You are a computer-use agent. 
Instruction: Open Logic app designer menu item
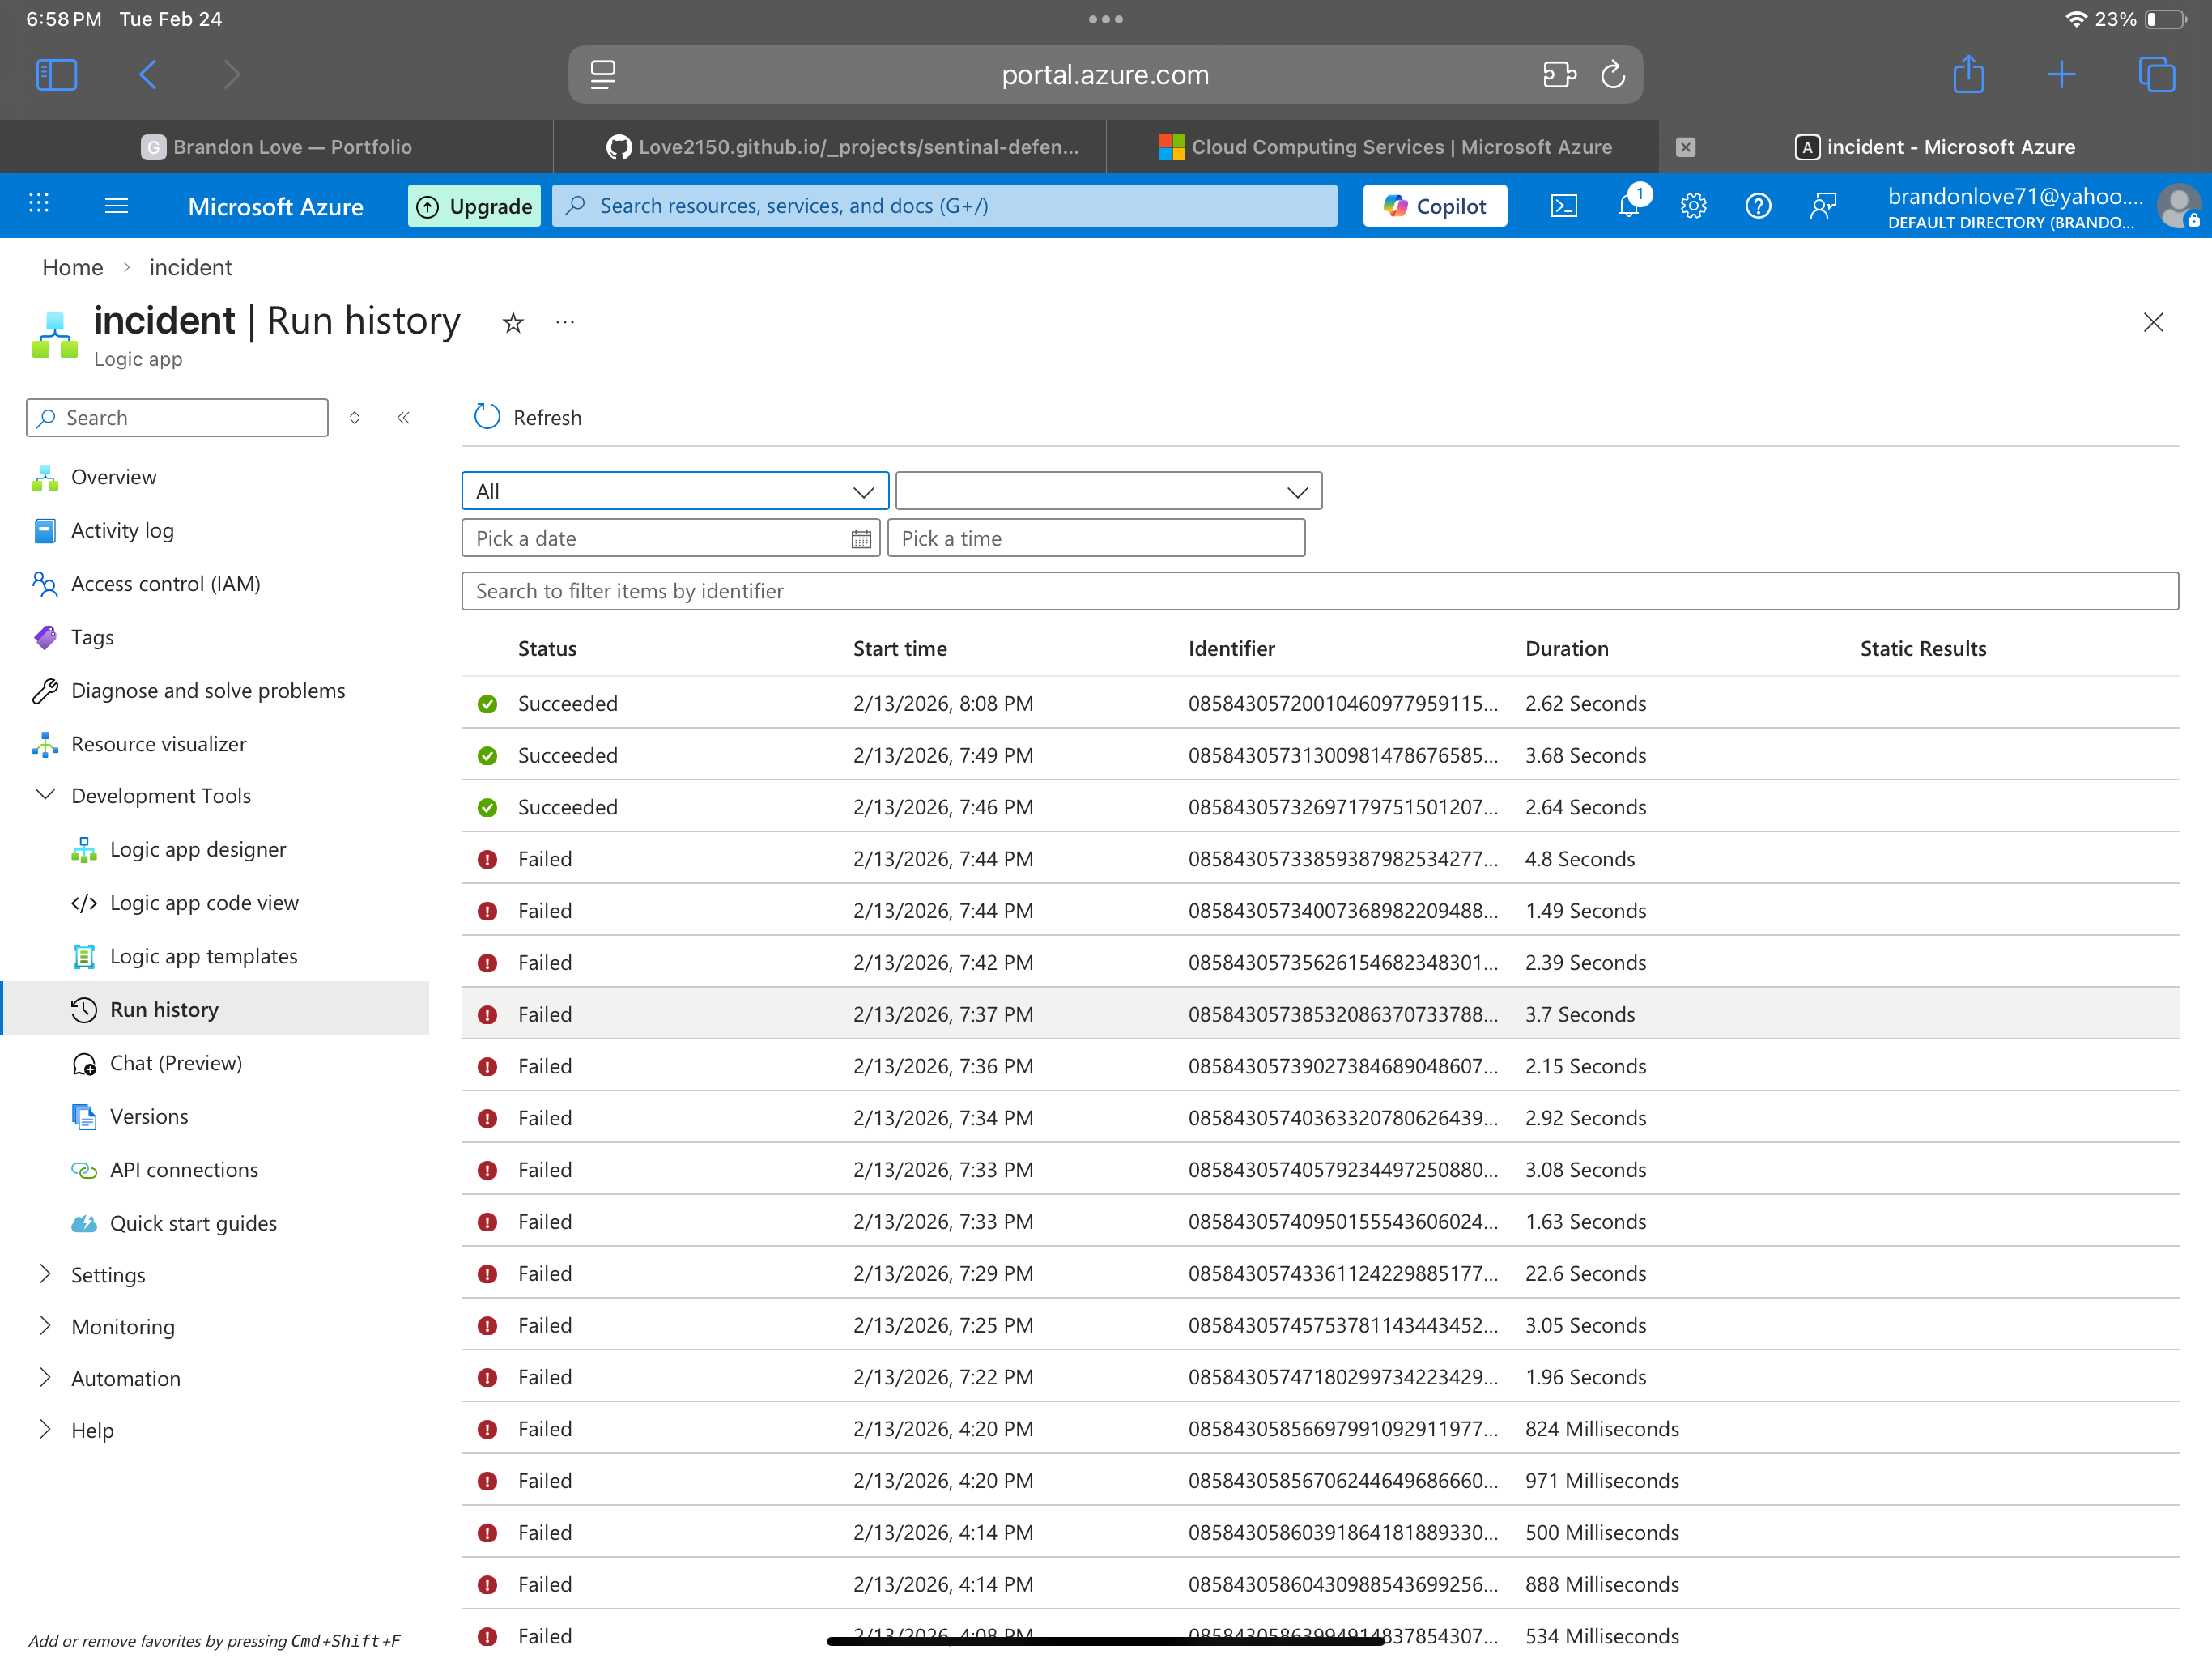tap(197, 849)
